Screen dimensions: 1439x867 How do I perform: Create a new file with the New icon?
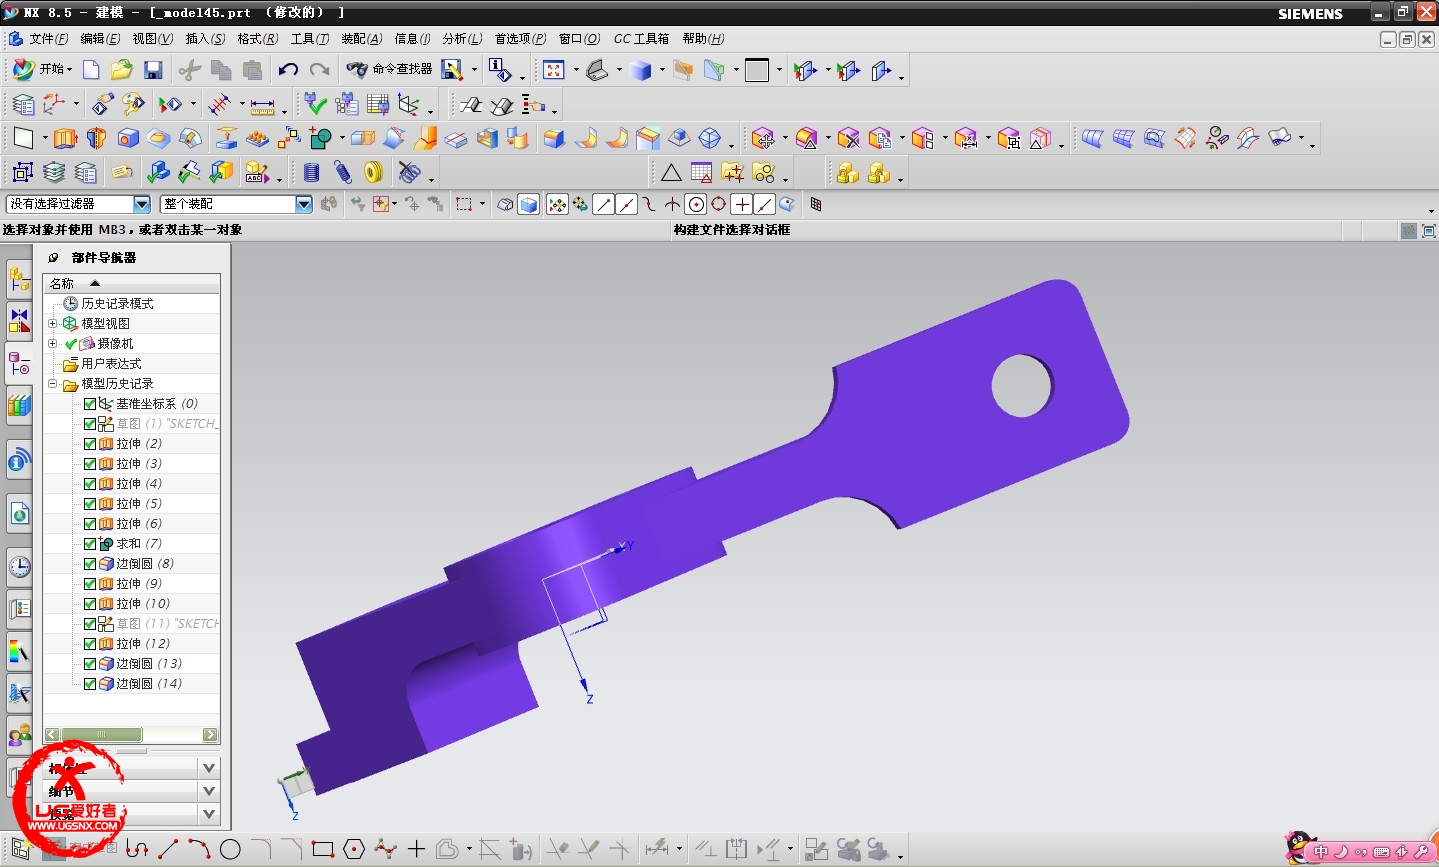pos(91,69)
